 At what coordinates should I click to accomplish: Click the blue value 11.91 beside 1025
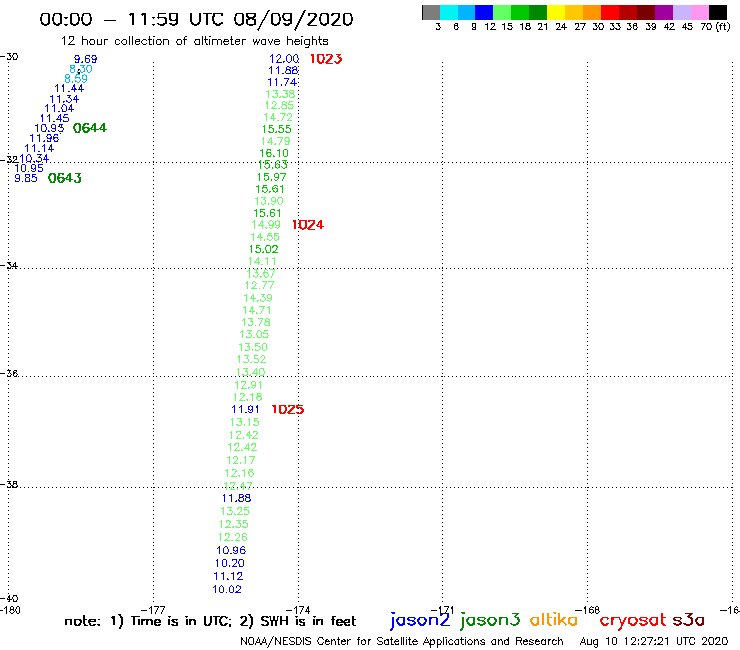(x=245, y=409)
